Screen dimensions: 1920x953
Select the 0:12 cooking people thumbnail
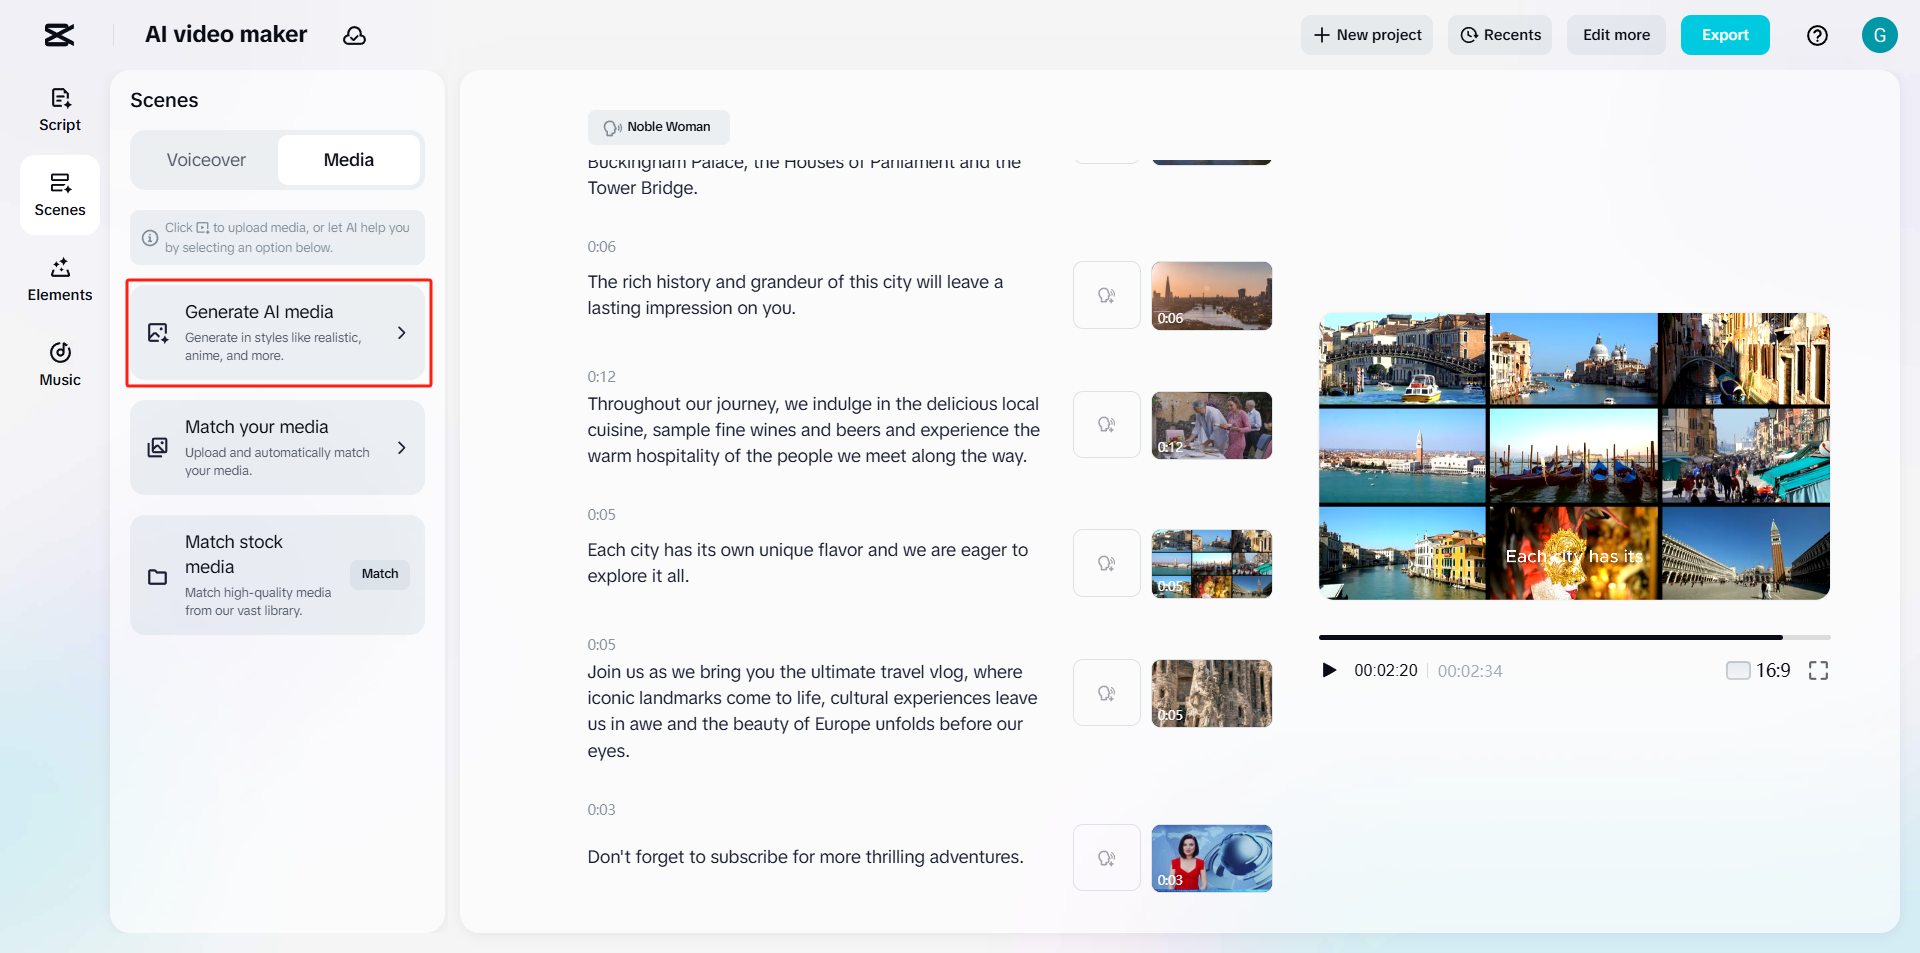(x=1212, y=426)
